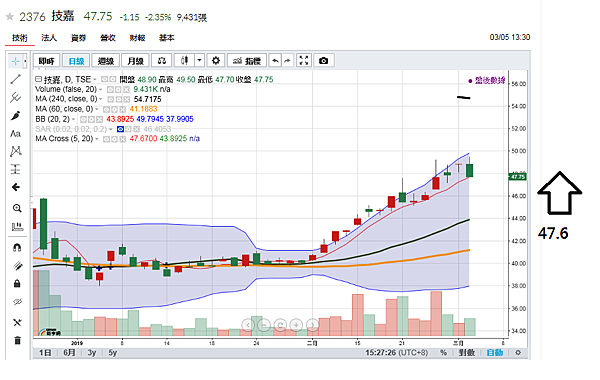The image size is (600, 380).
Task: Toggle hide all drawings eye icon
Action: 17,302
